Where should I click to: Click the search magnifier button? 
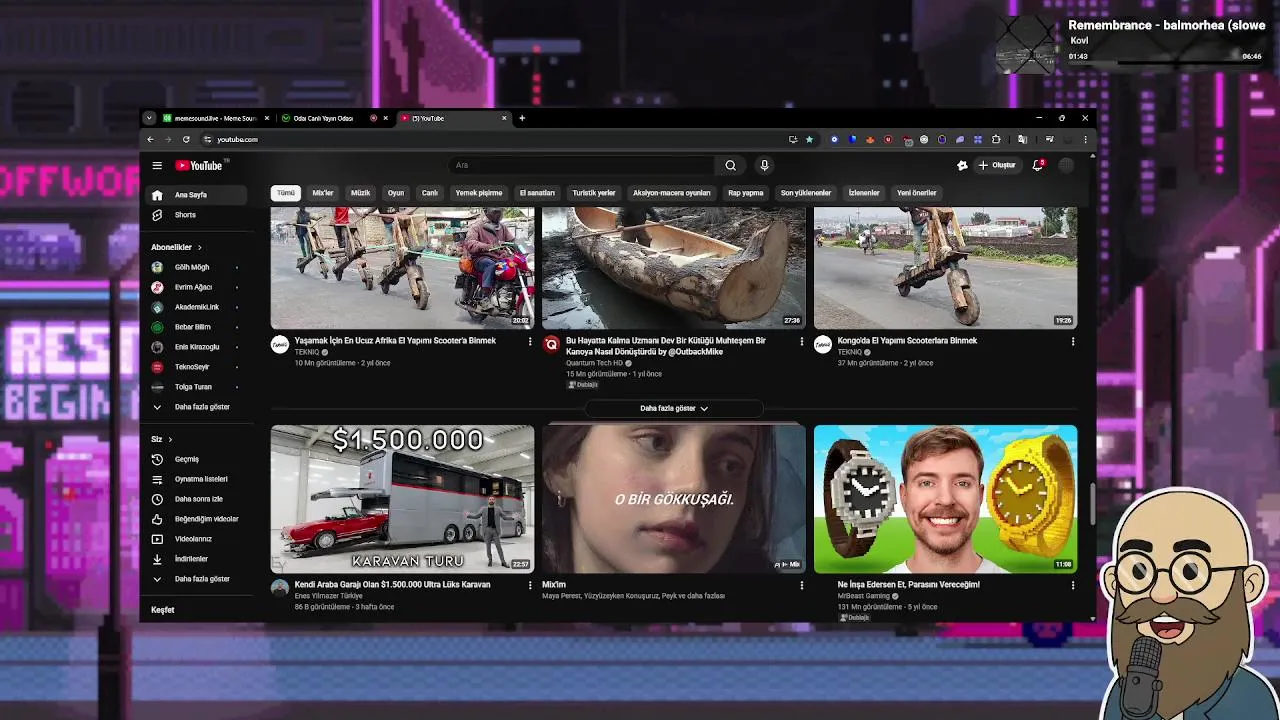[730, 165]
